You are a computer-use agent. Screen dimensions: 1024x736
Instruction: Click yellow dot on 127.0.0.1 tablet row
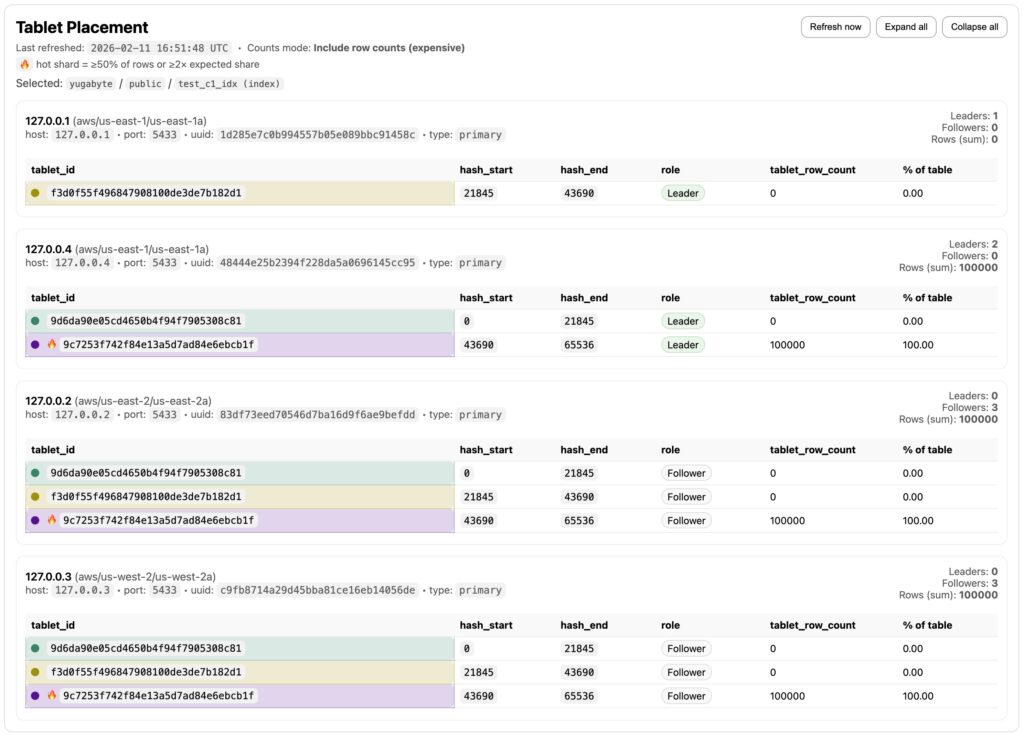click(36, 193)
